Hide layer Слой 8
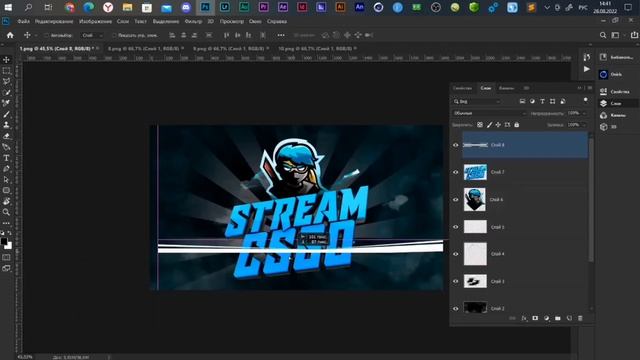The image size is (640, 360). pyautogui.click(x=456, y=145)
